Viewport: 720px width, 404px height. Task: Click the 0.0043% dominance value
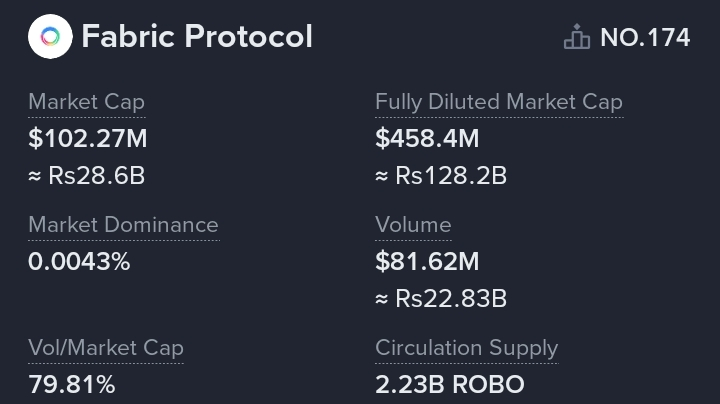(79, 262)
